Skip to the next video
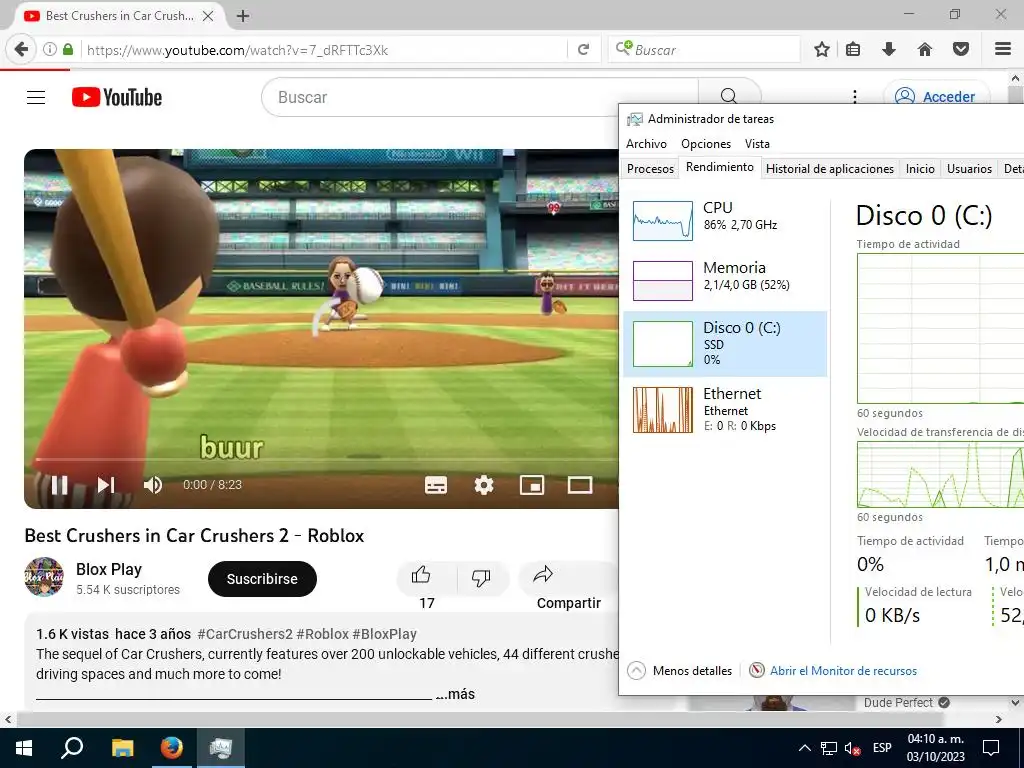 [106, 485]
